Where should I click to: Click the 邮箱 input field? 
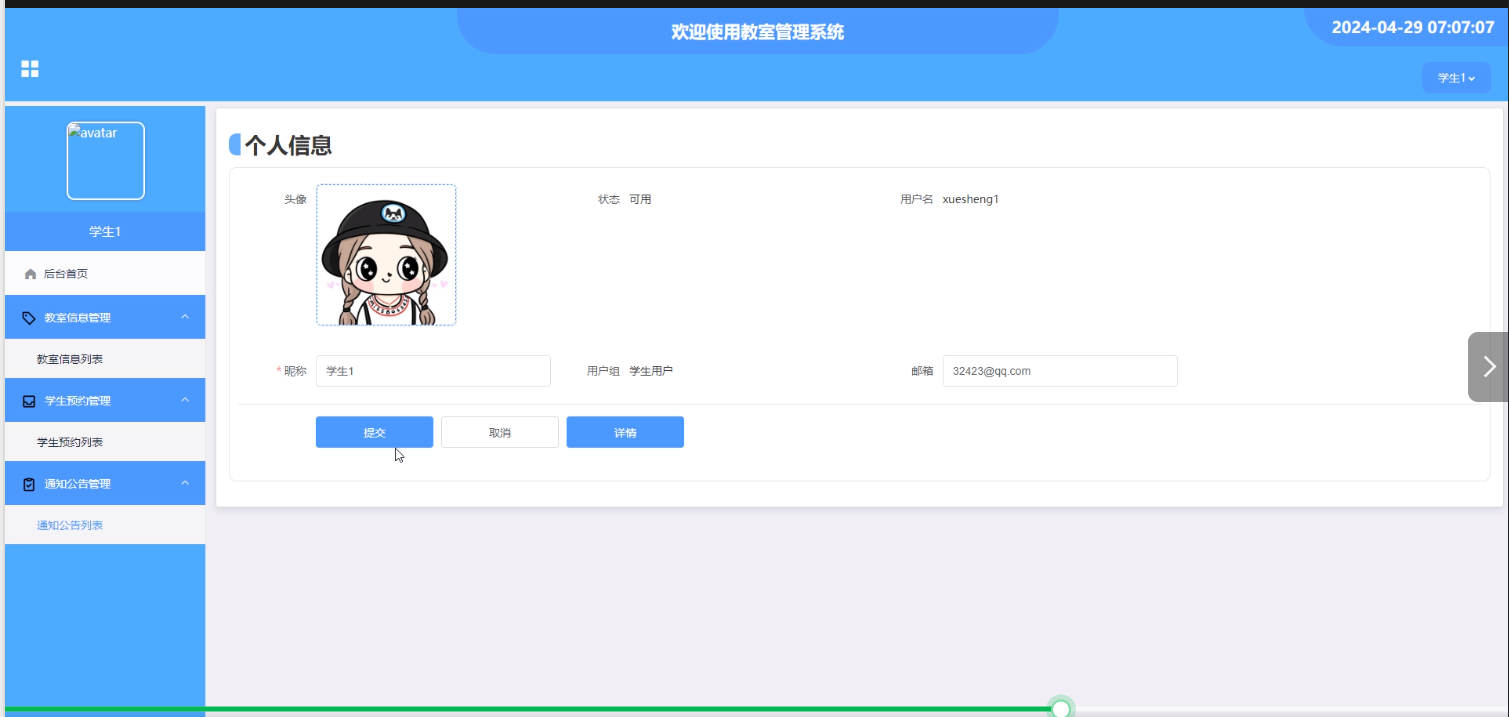click(1060, 371)
